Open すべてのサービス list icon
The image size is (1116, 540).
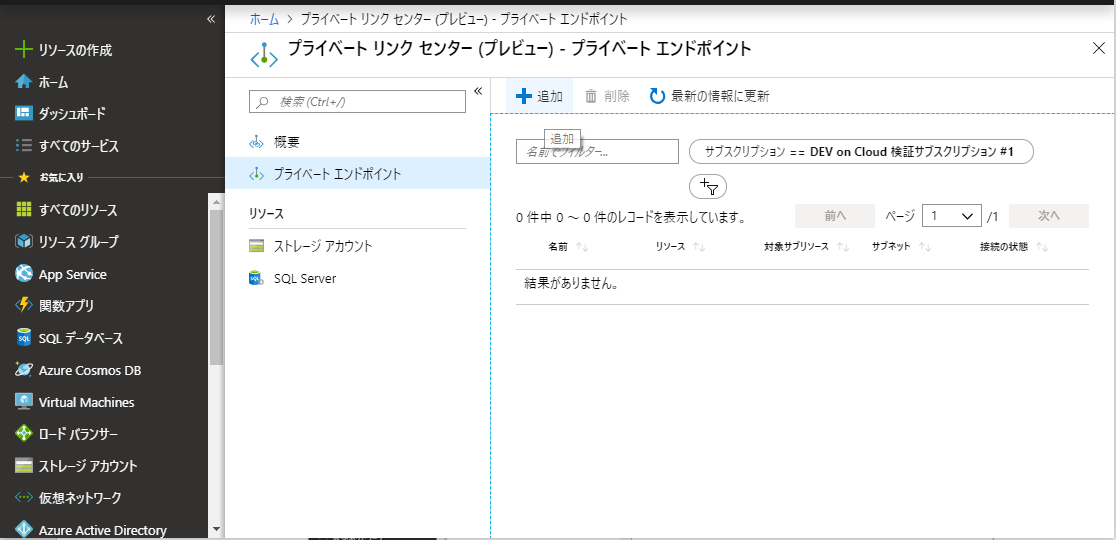(24, 146)
